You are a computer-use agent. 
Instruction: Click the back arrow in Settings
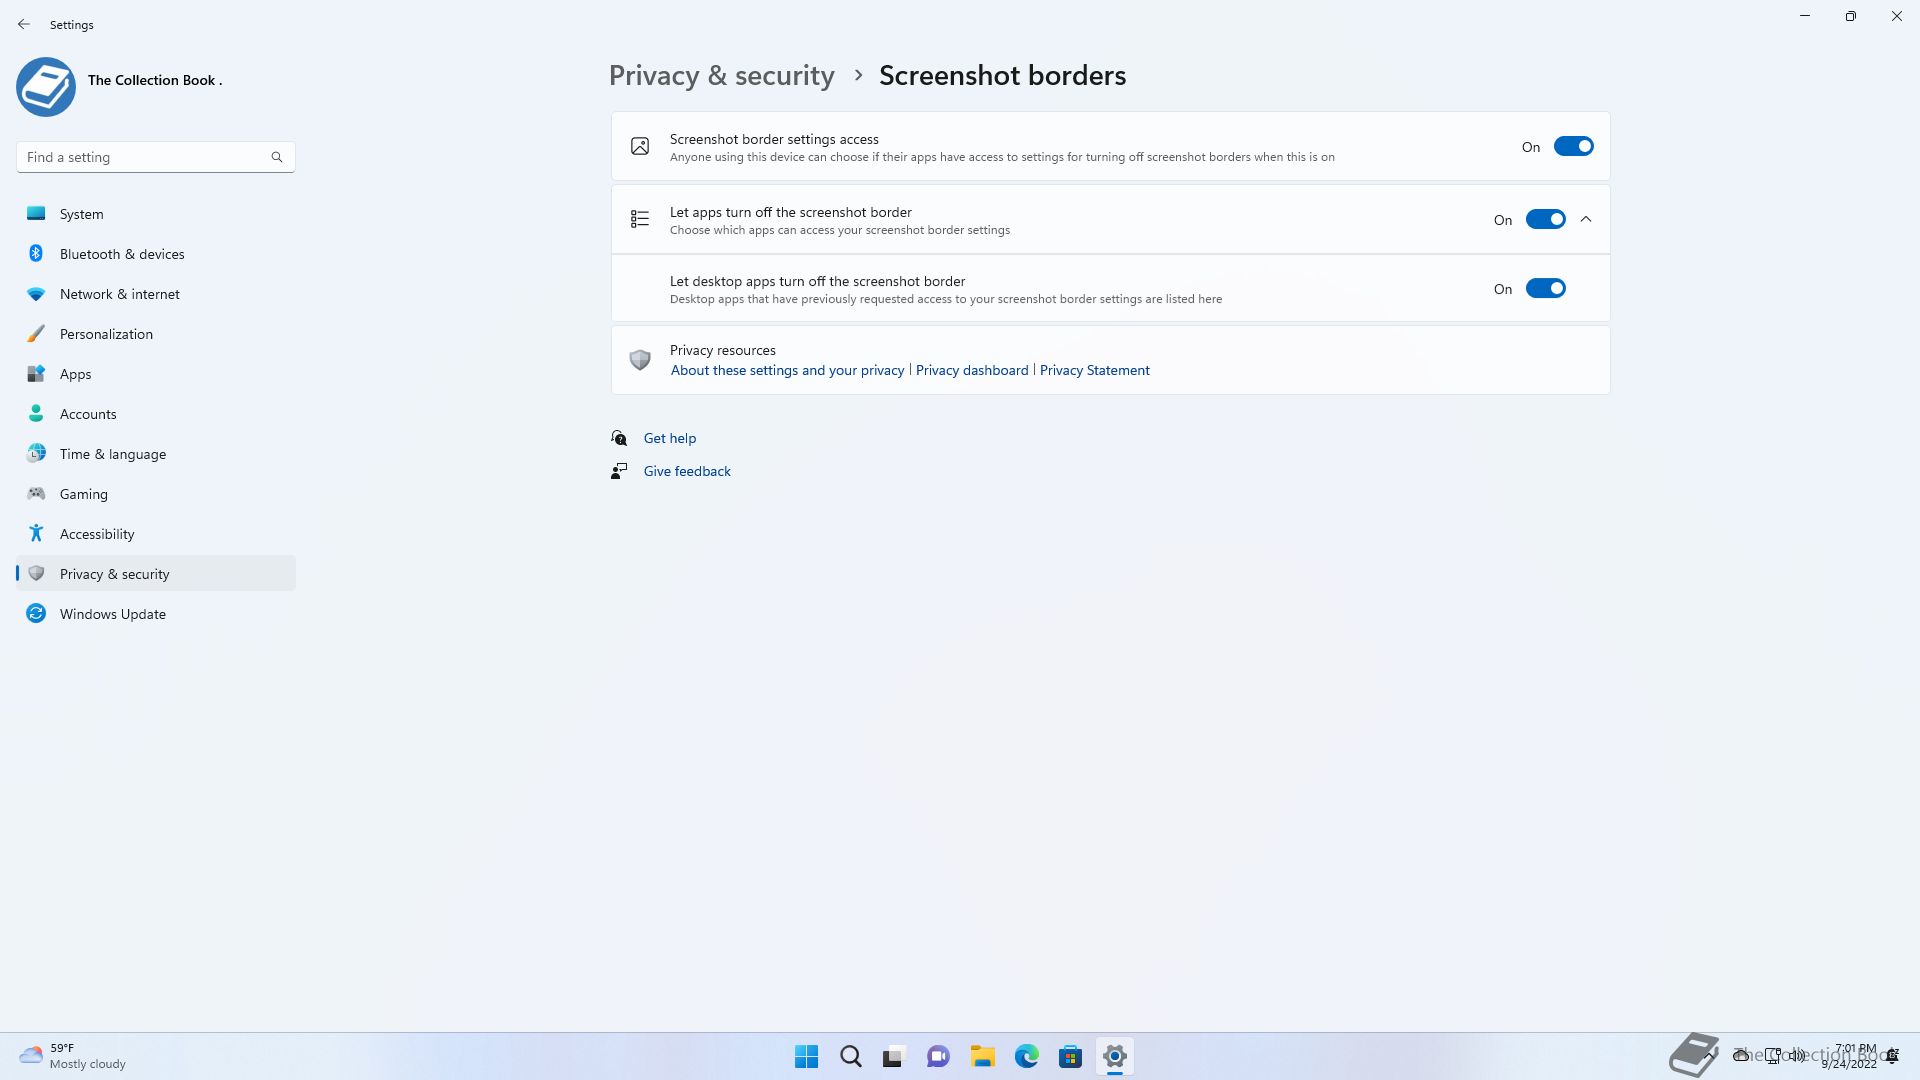pyautogui.click(x=24, y=24)
